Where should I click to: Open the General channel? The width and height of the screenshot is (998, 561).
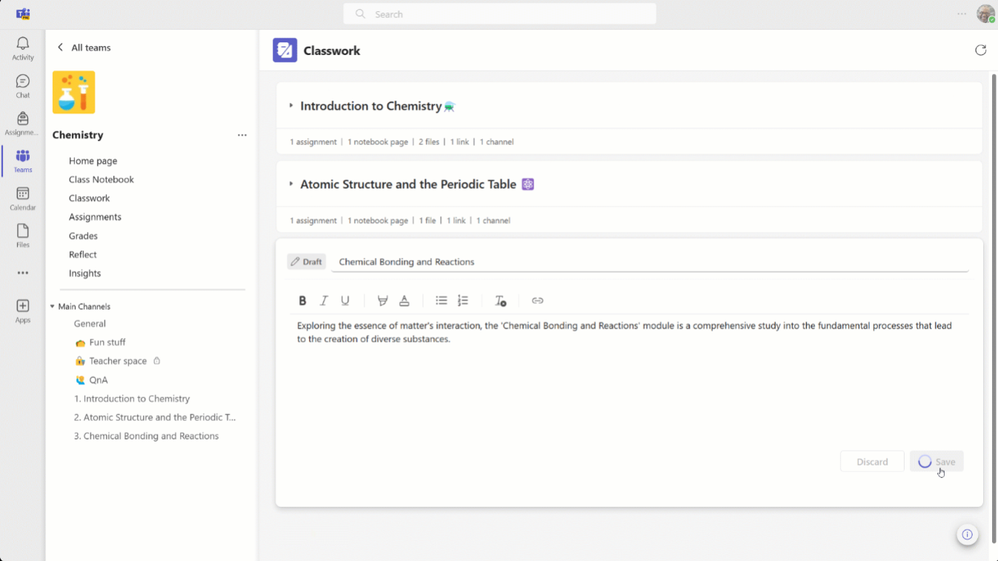pyautogui.click(x=90, y=323)
